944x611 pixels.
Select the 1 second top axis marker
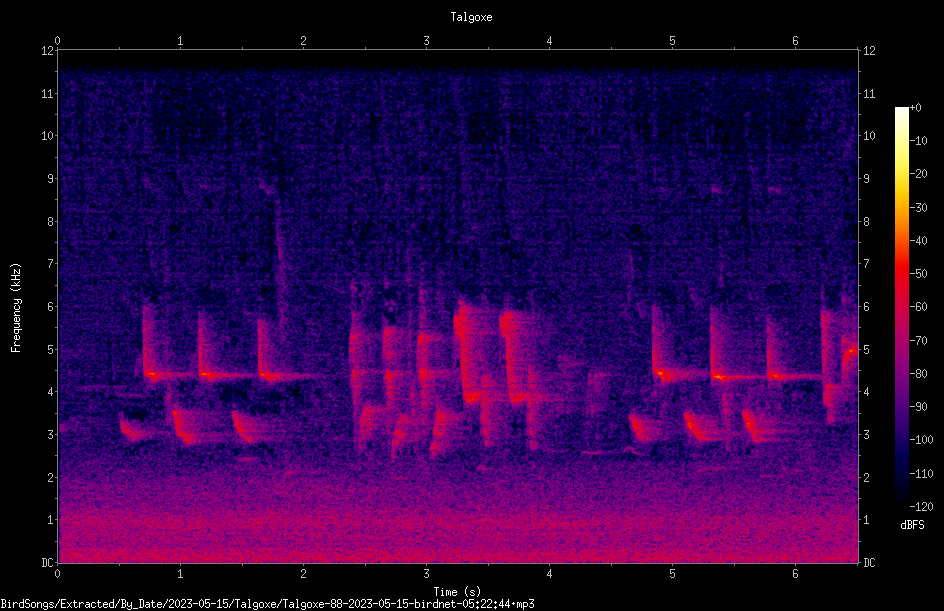[180, 41]
